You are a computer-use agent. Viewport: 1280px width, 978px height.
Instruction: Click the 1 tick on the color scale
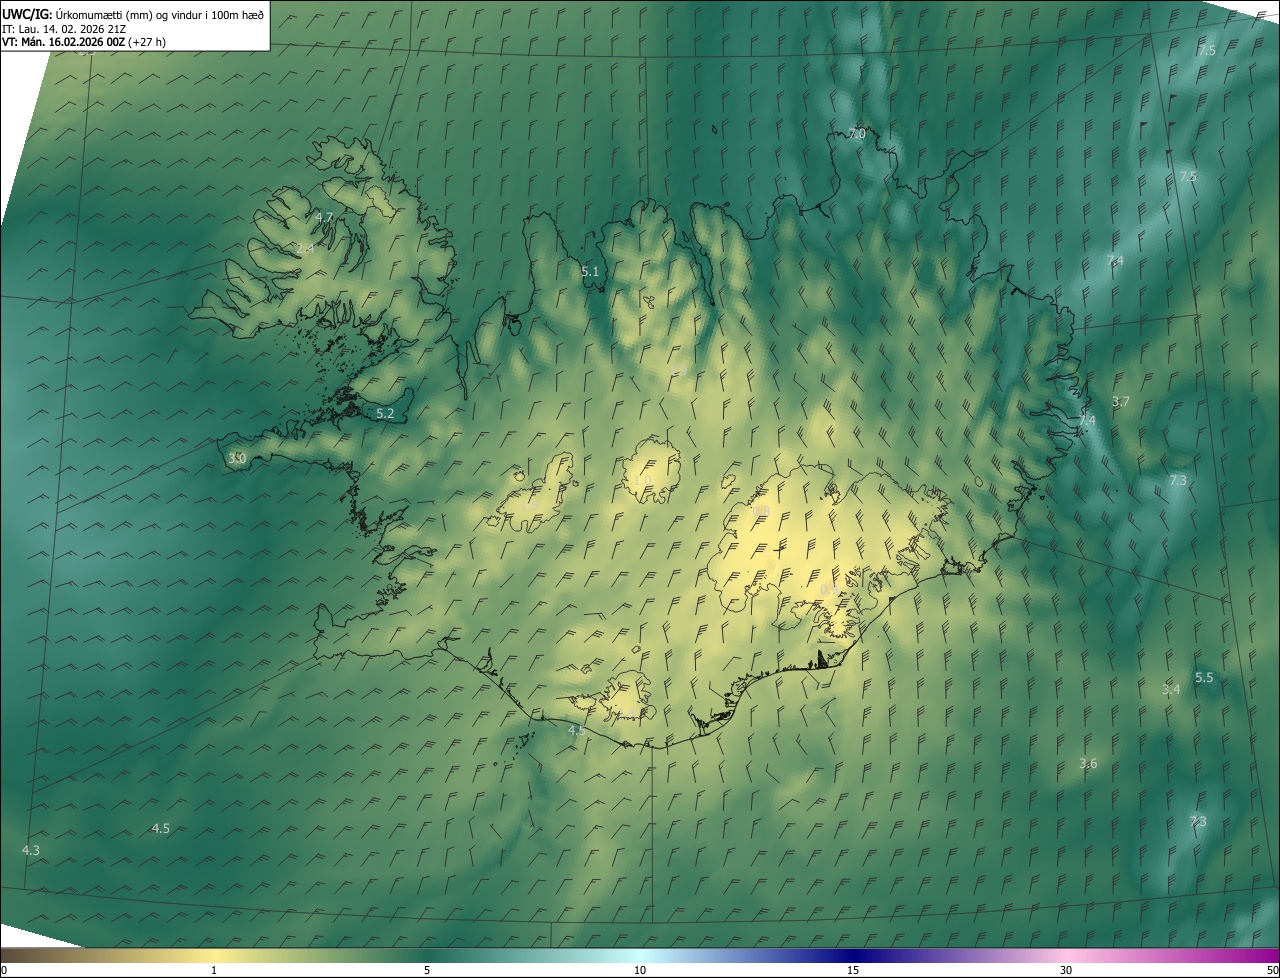[214, 970]
